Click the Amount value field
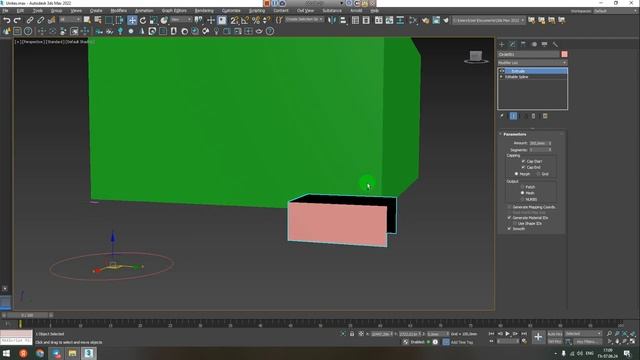The width and height of the screenshot is (640, 360). [538, 143]
